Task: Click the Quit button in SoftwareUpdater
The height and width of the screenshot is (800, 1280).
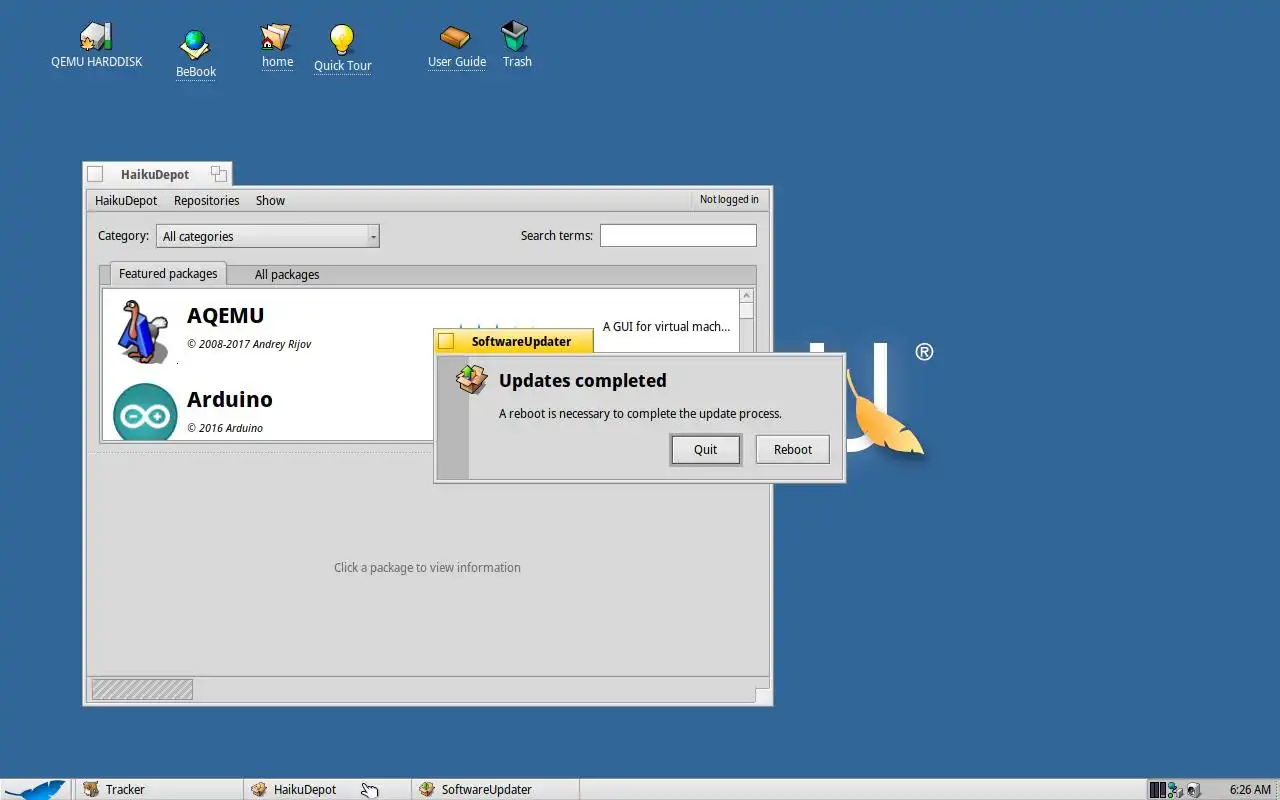Action: 706,449
